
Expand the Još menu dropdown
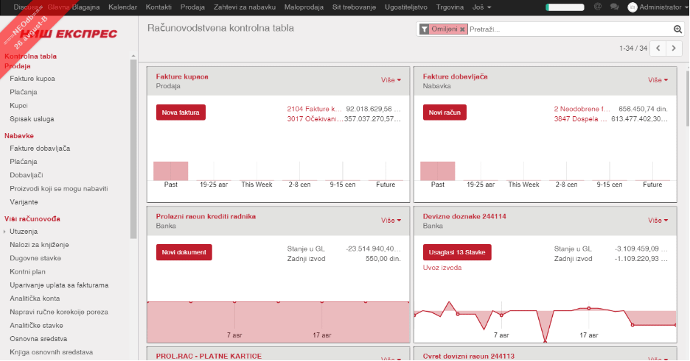481,7
